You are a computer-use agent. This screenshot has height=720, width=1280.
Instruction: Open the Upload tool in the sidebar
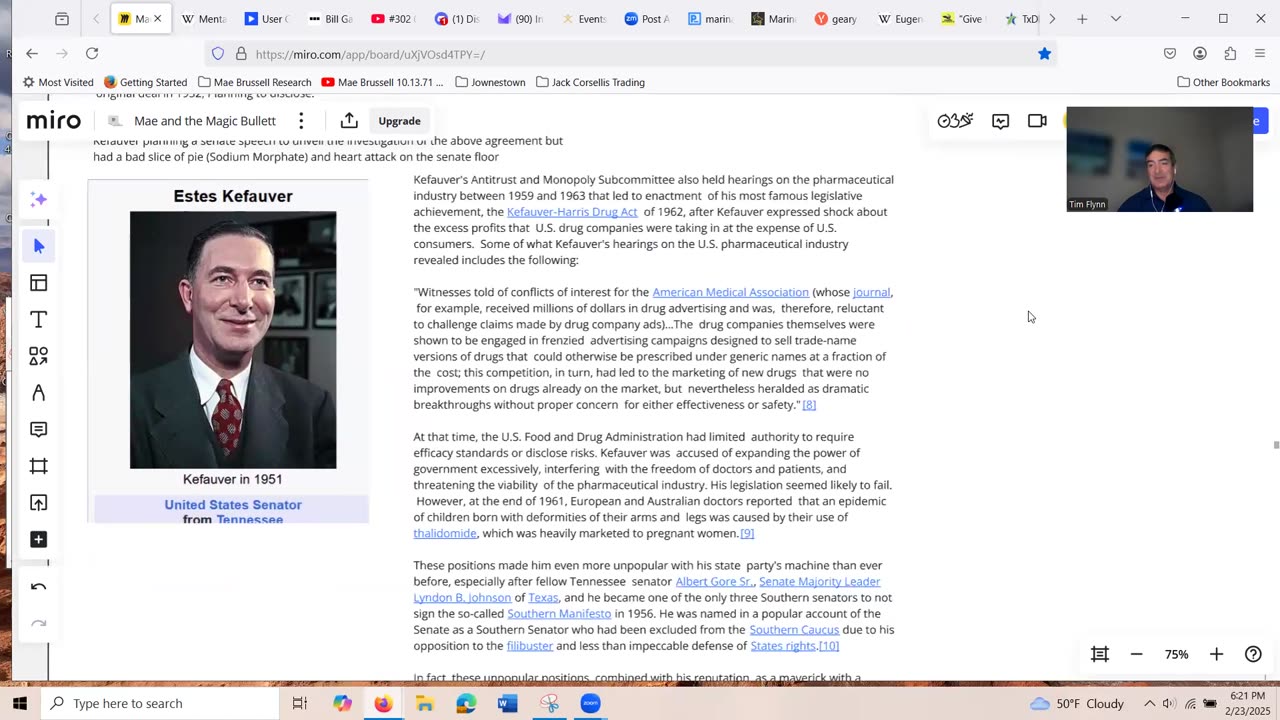[x=38, y=503]
